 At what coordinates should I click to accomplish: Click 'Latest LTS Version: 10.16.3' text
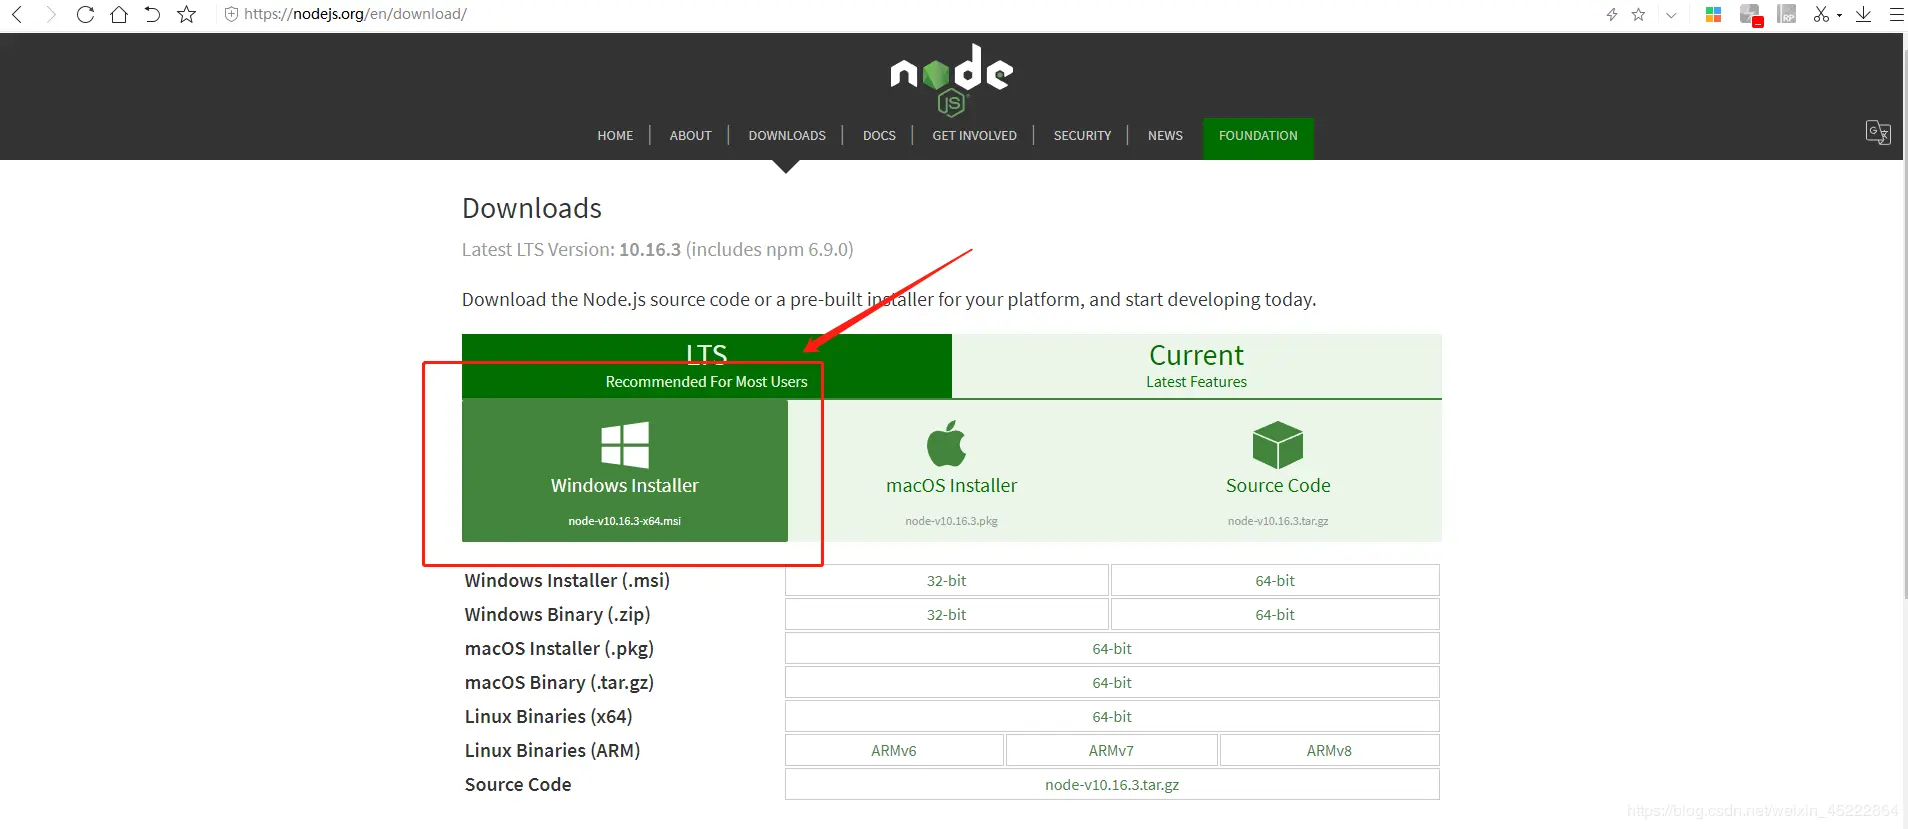click(571, 250)
